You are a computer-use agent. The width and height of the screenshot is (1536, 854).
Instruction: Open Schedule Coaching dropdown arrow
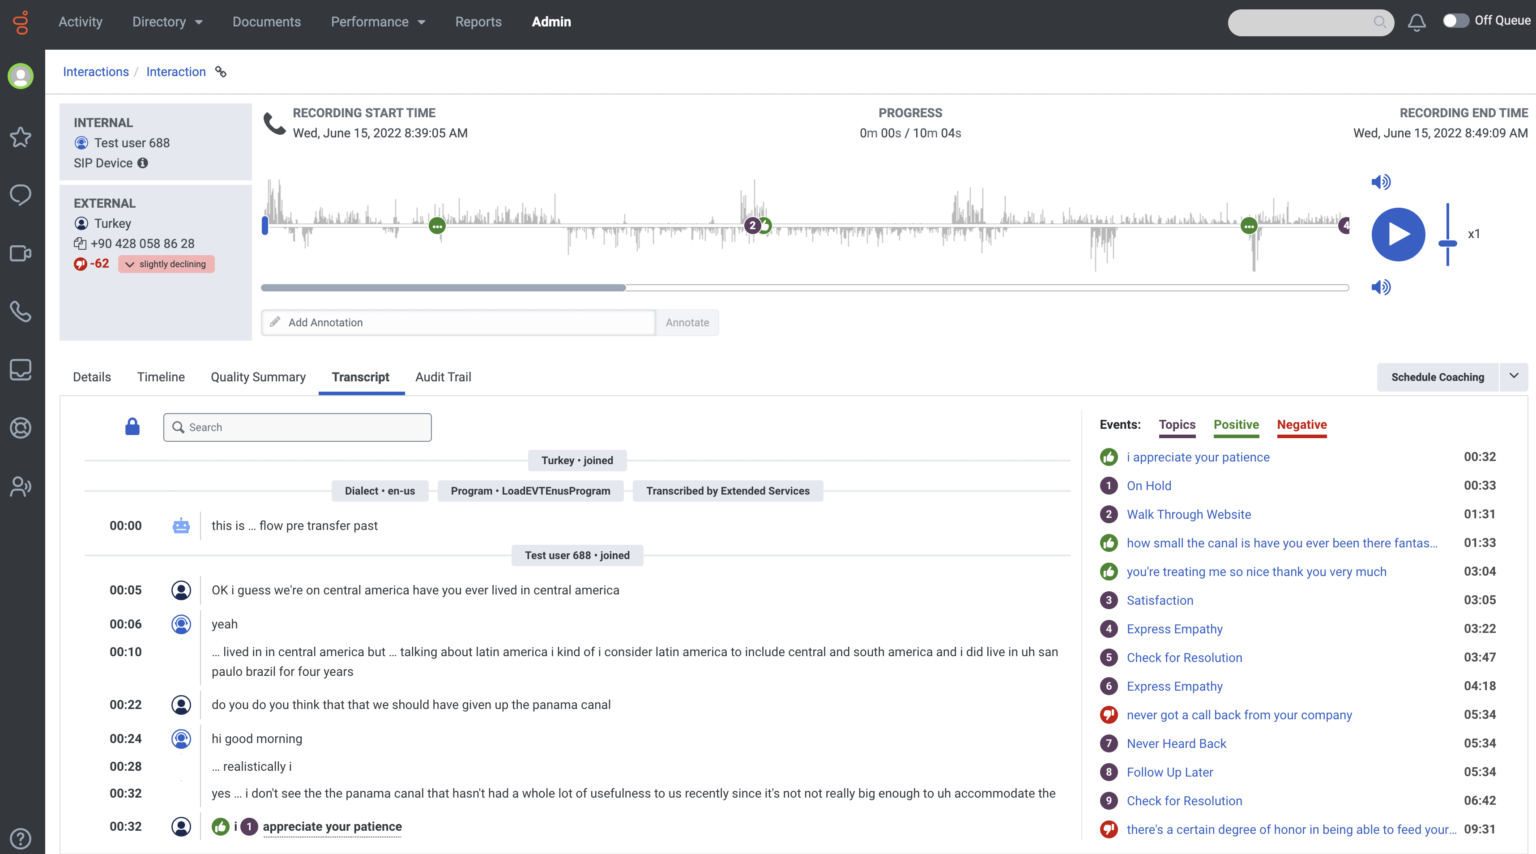tap(1513, 376)
